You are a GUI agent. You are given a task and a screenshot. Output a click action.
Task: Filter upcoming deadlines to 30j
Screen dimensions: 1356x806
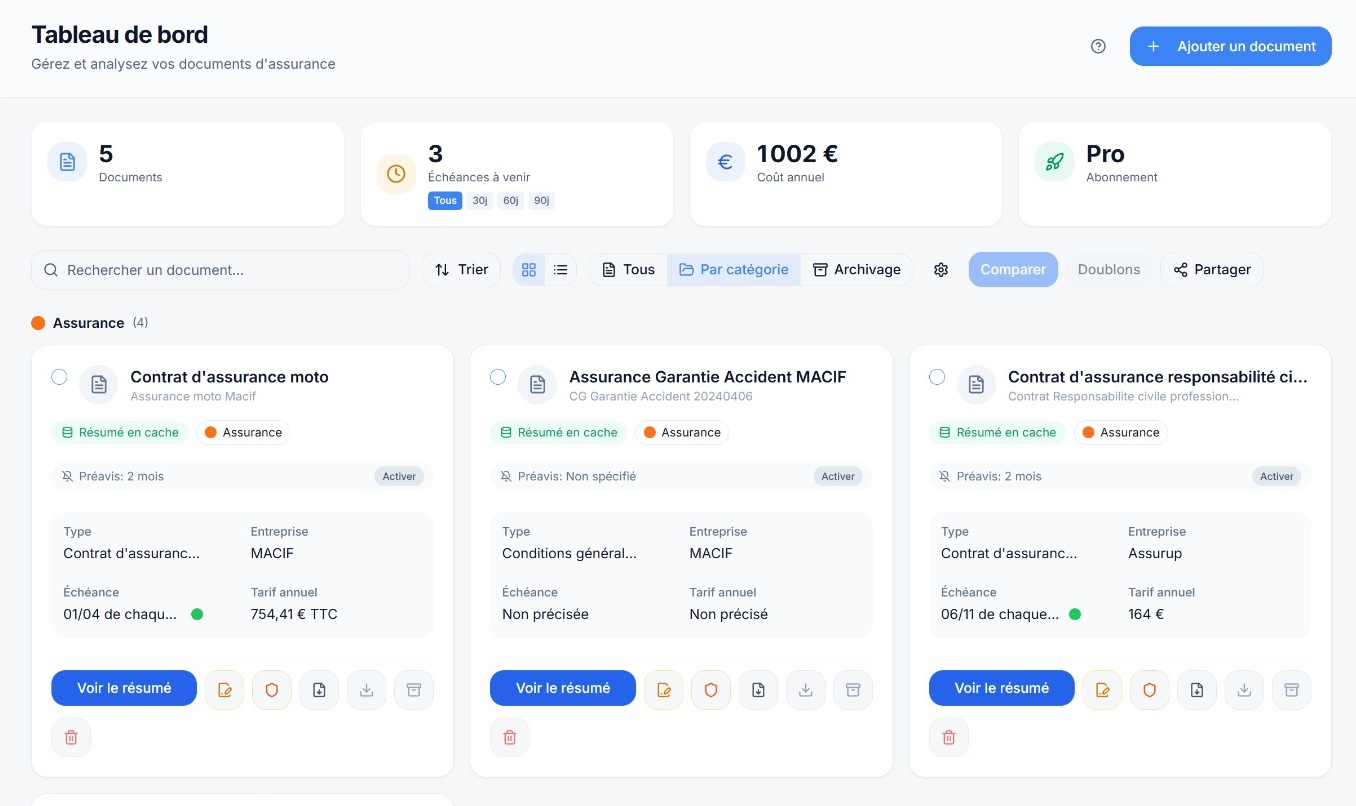click(x=480, y=201)
